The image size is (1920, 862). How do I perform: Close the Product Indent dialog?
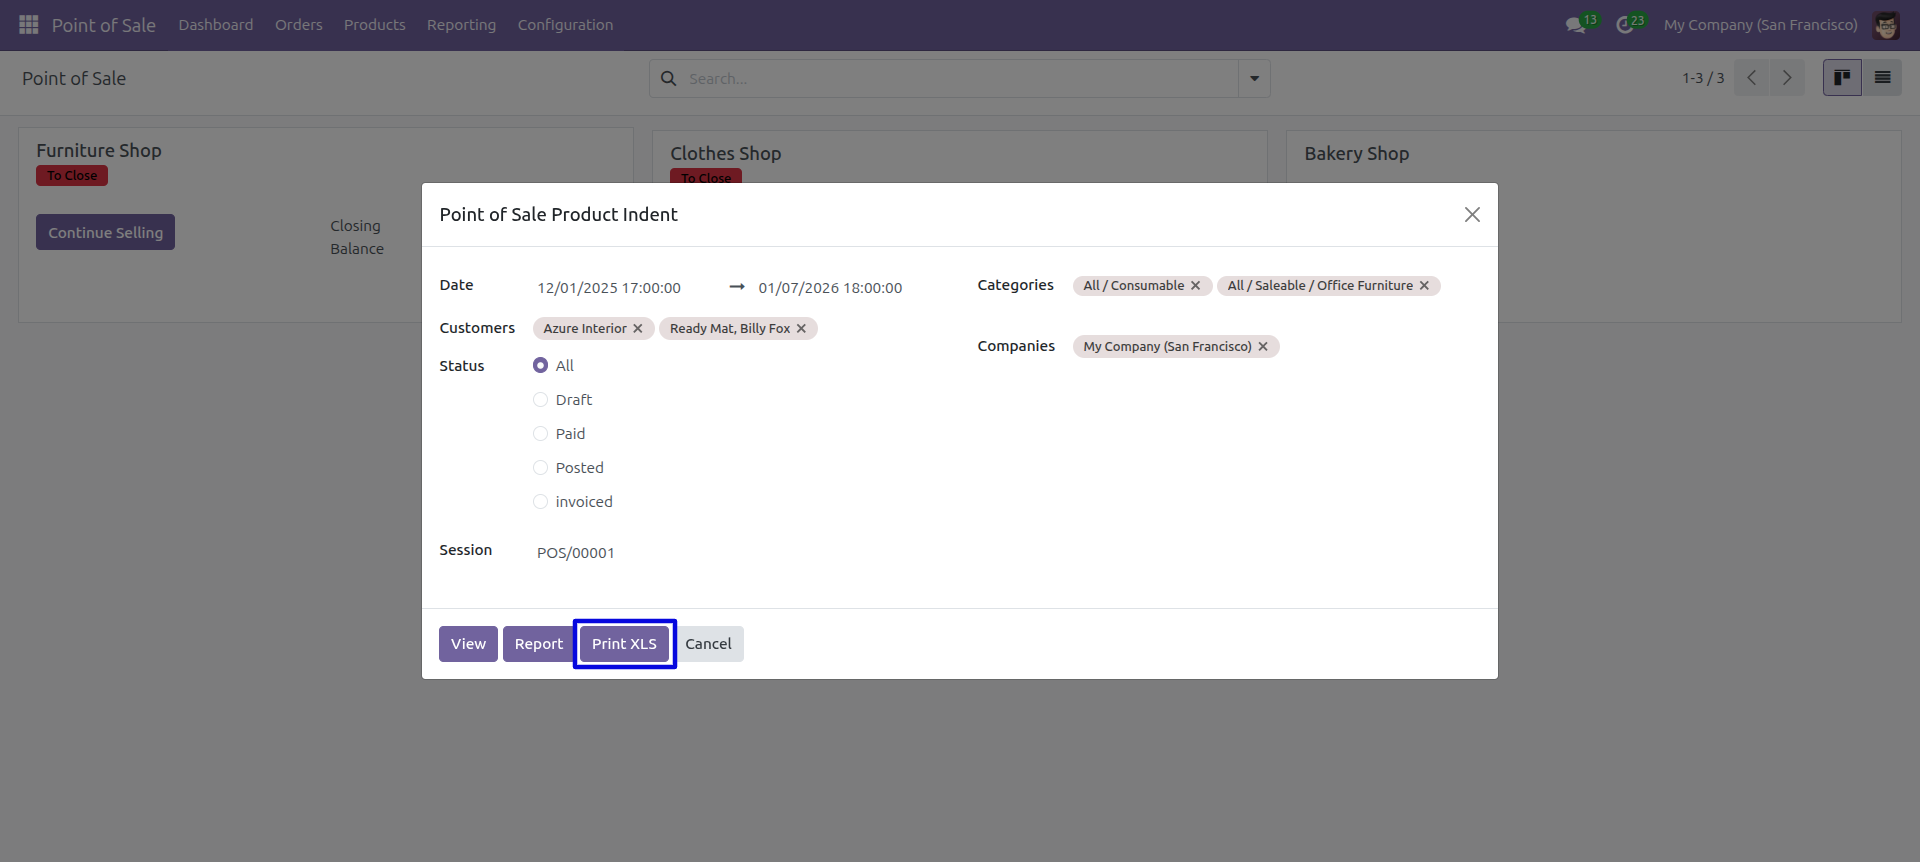tap(1472, 215)
